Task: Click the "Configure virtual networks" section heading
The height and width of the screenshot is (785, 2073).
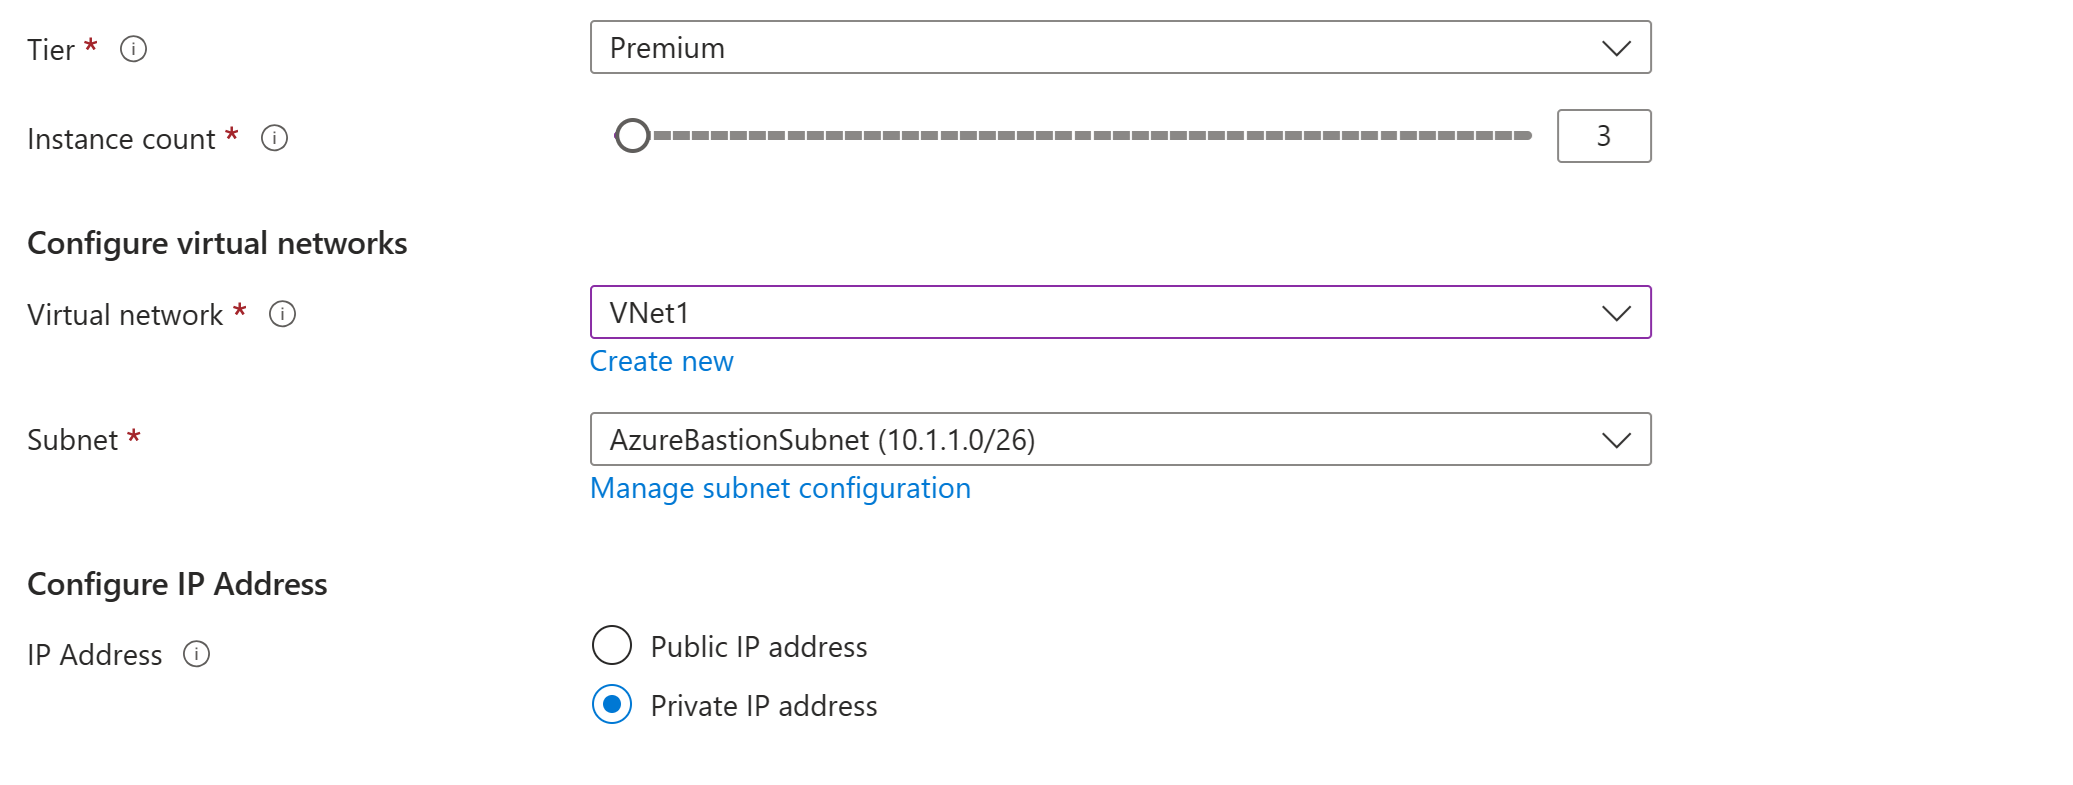Action: pyautogui.click(x=217, y=243)
